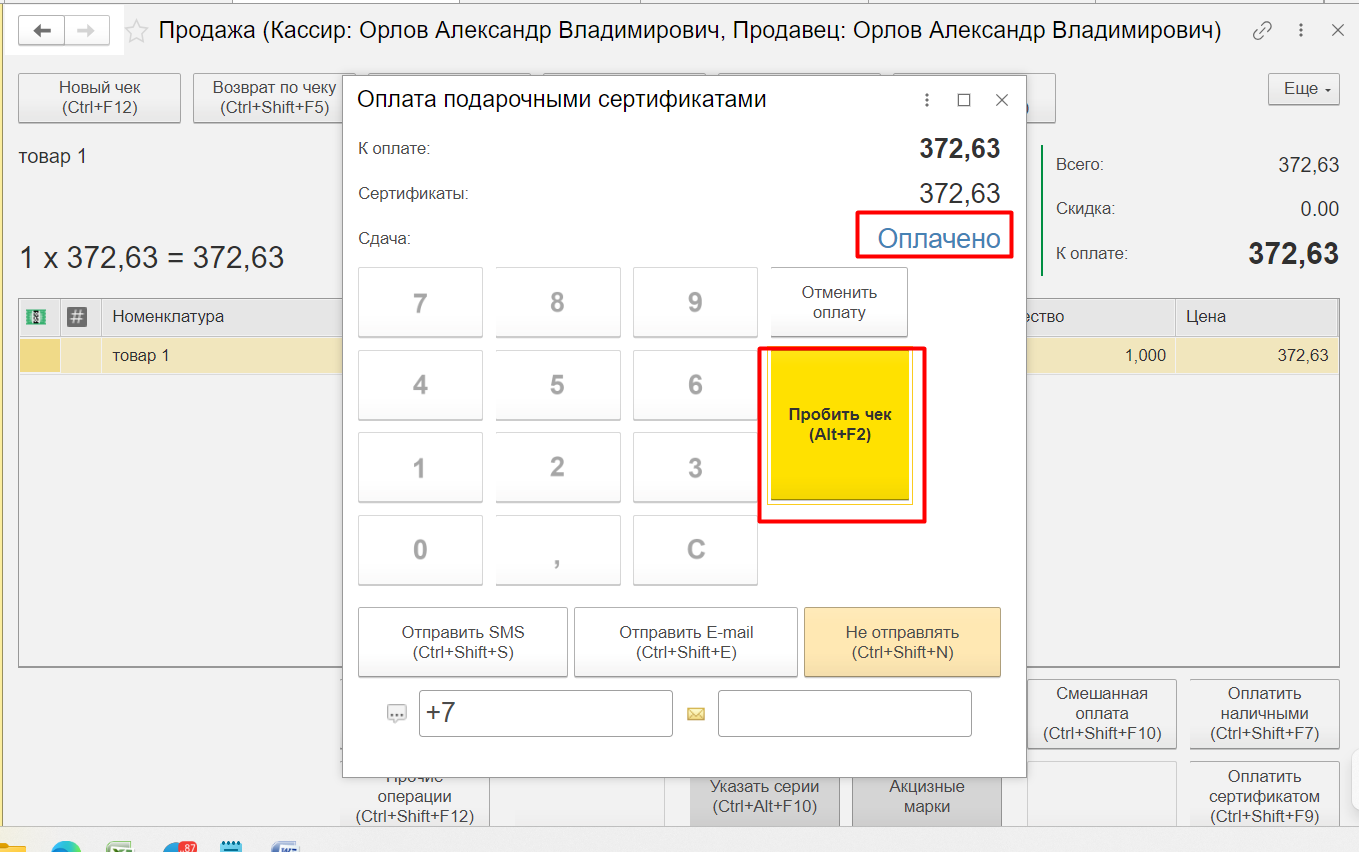This screenshot has height=852, width=1359.
Task: Open the main window's three-dot options menu
Action: (1301, 31)
